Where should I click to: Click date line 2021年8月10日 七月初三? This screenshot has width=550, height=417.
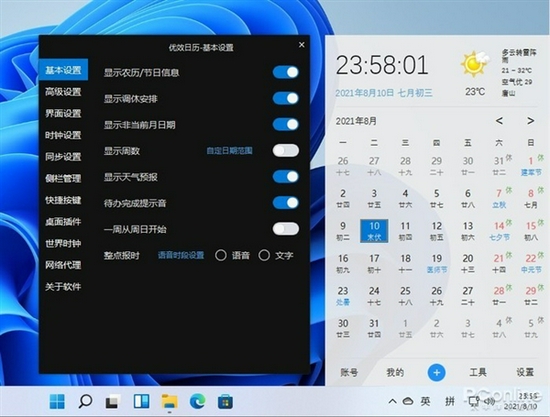tap(384, 93)
